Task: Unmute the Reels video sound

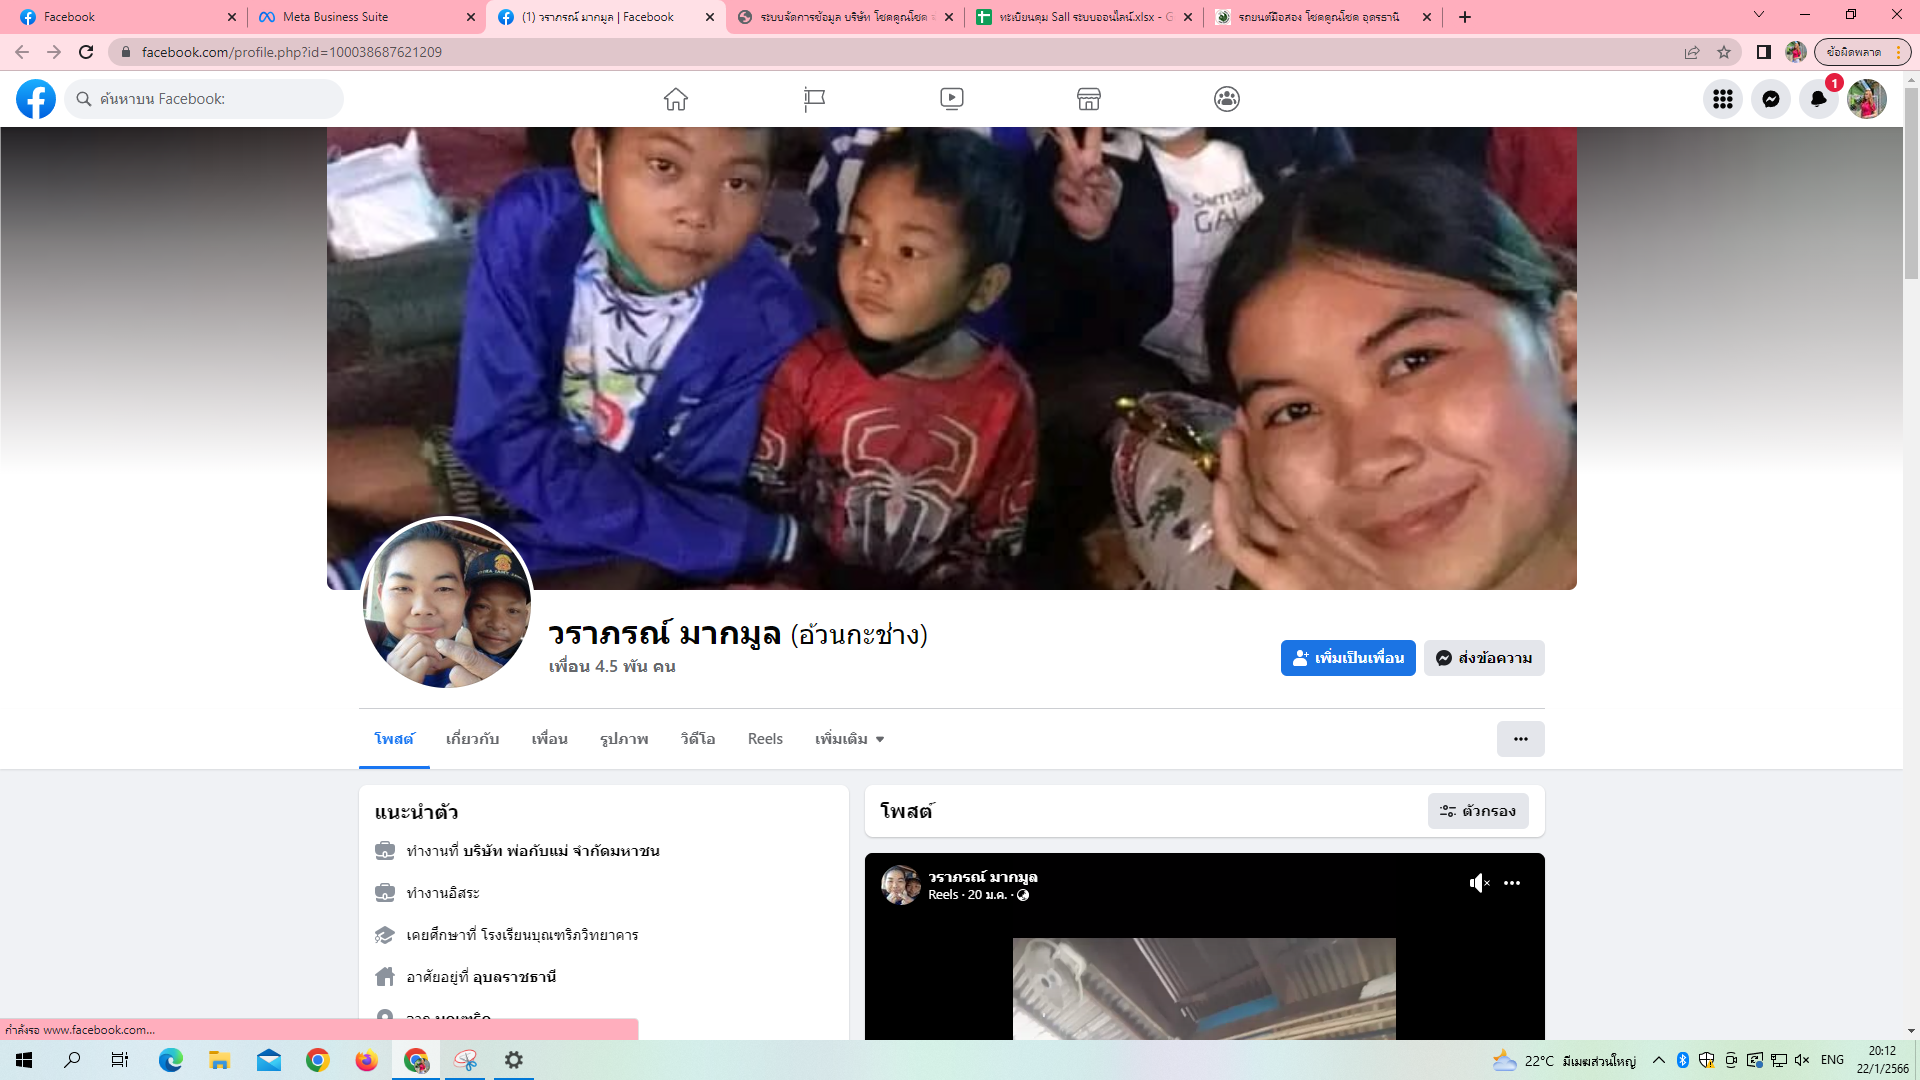Action: (1479, 883)
